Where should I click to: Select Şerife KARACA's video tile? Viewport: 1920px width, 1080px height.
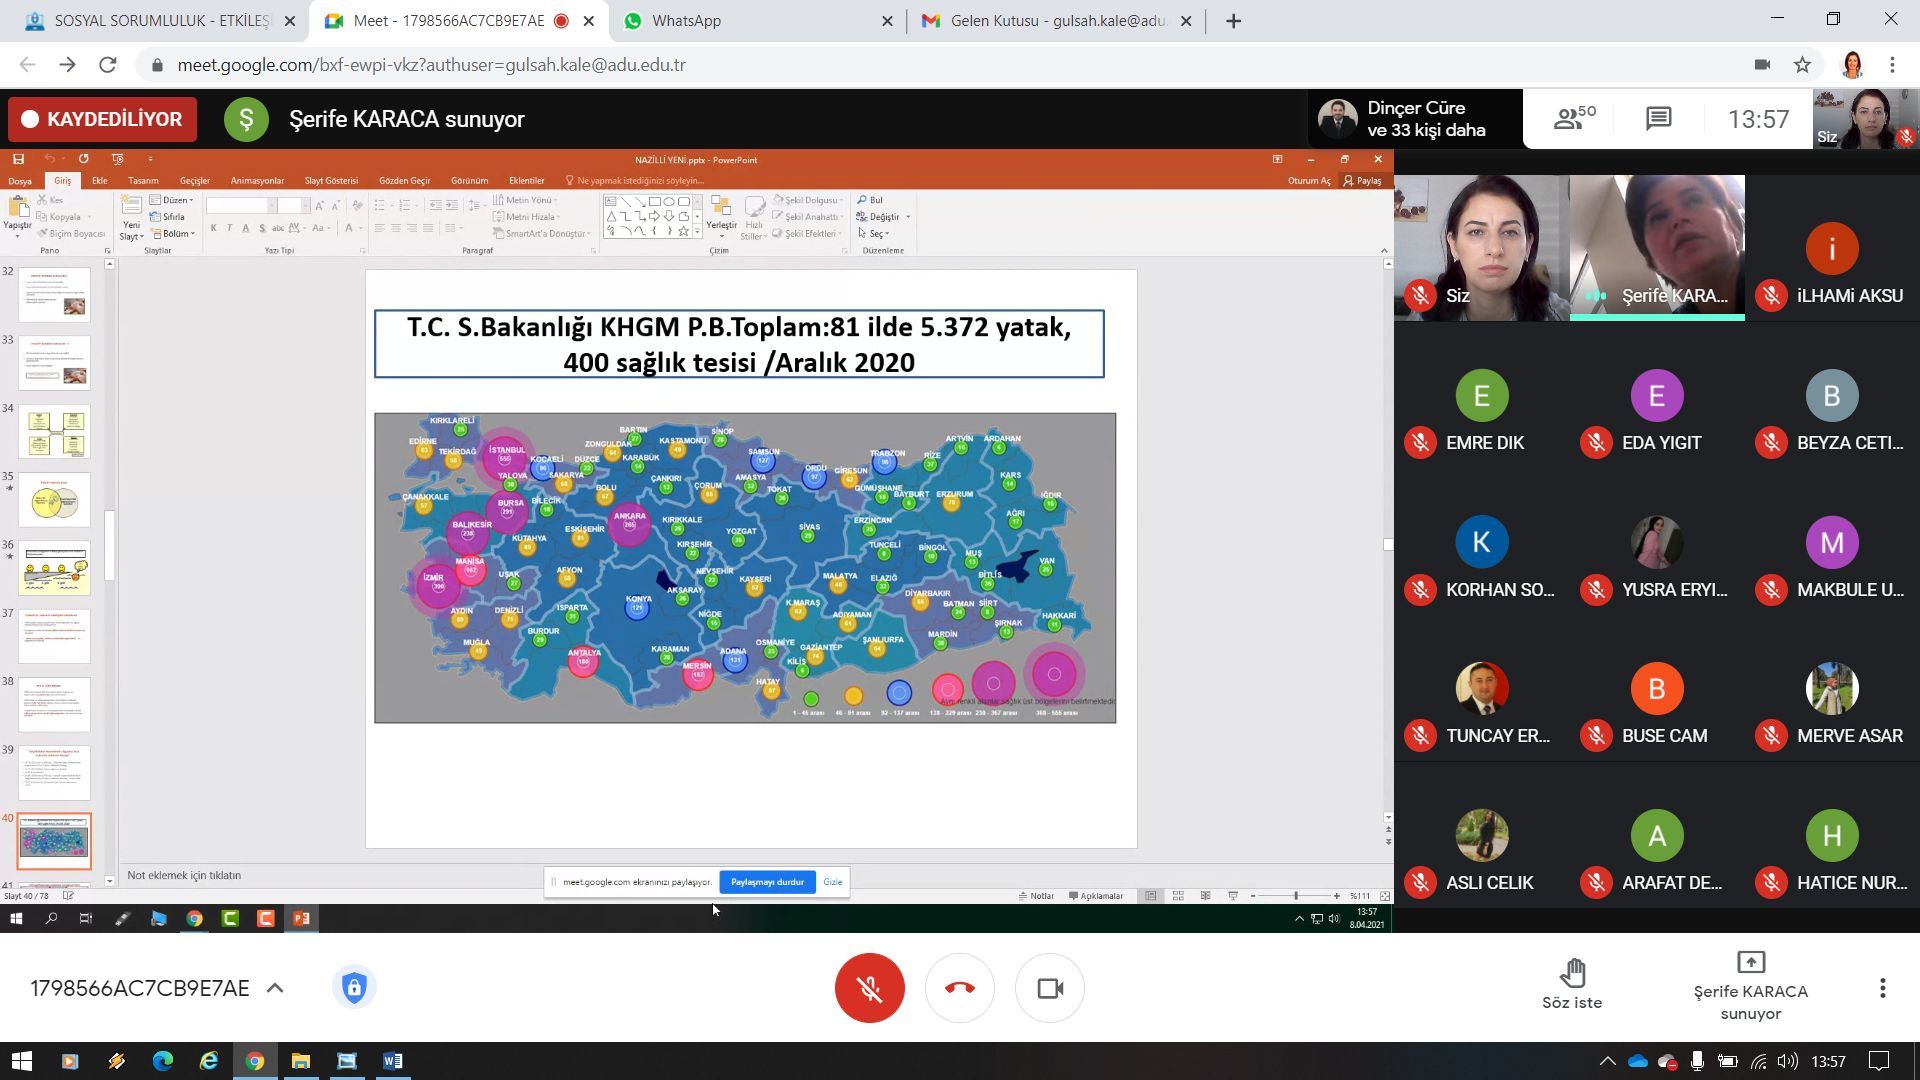(1656, 248)
